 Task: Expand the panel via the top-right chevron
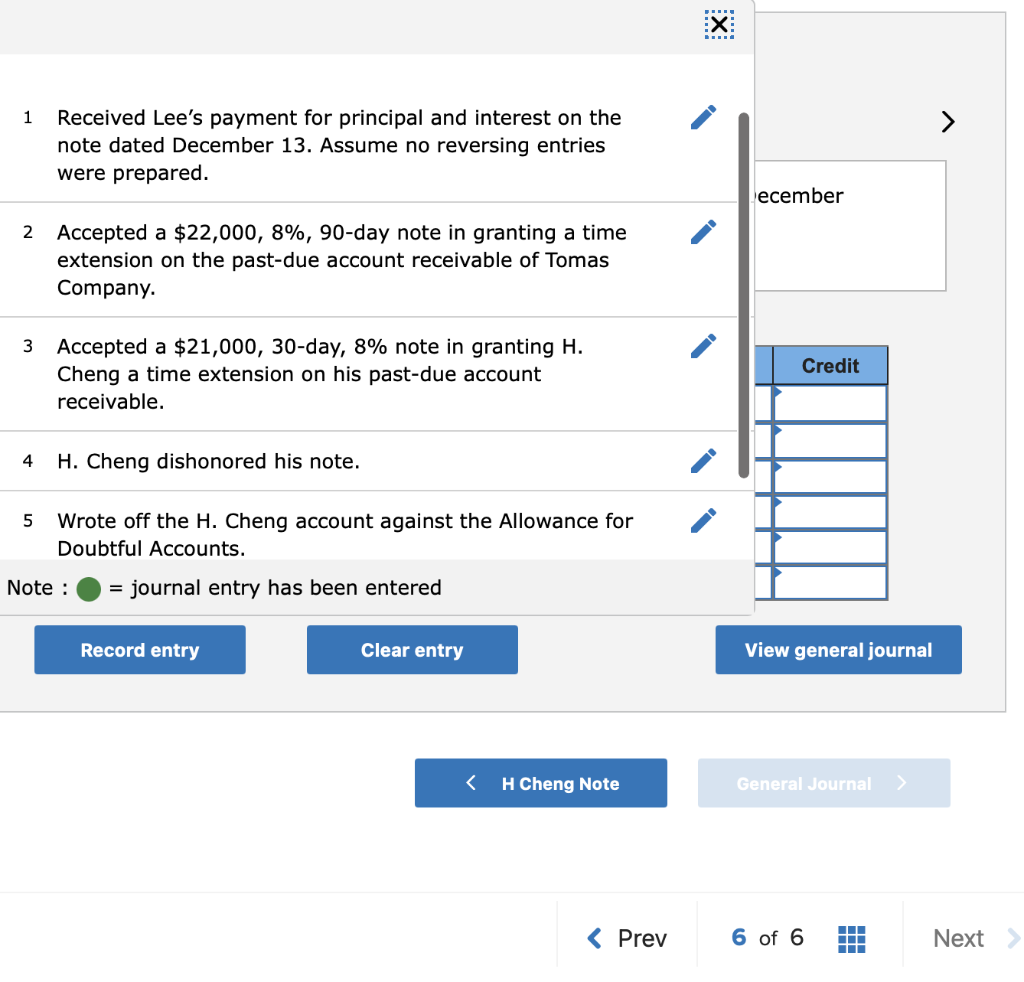(x=947, y=121)
